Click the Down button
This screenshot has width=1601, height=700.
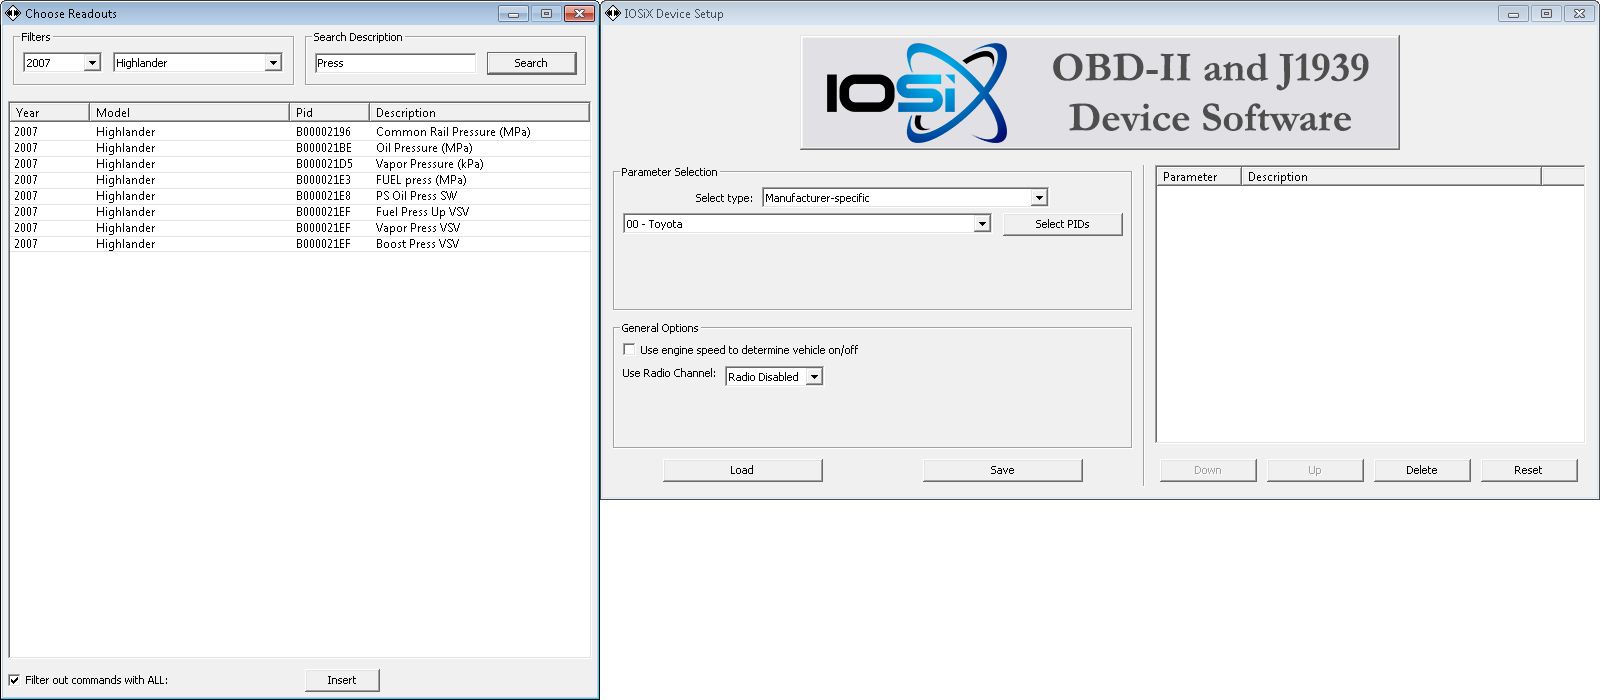pyautogui.click(x=1207, y=470)
